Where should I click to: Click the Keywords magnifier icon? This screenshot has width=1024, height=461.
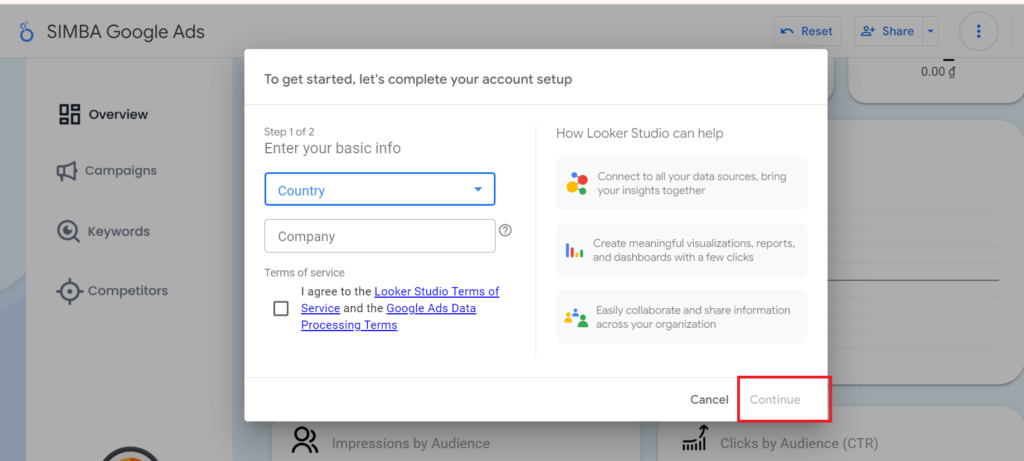(x=69, y=232)
